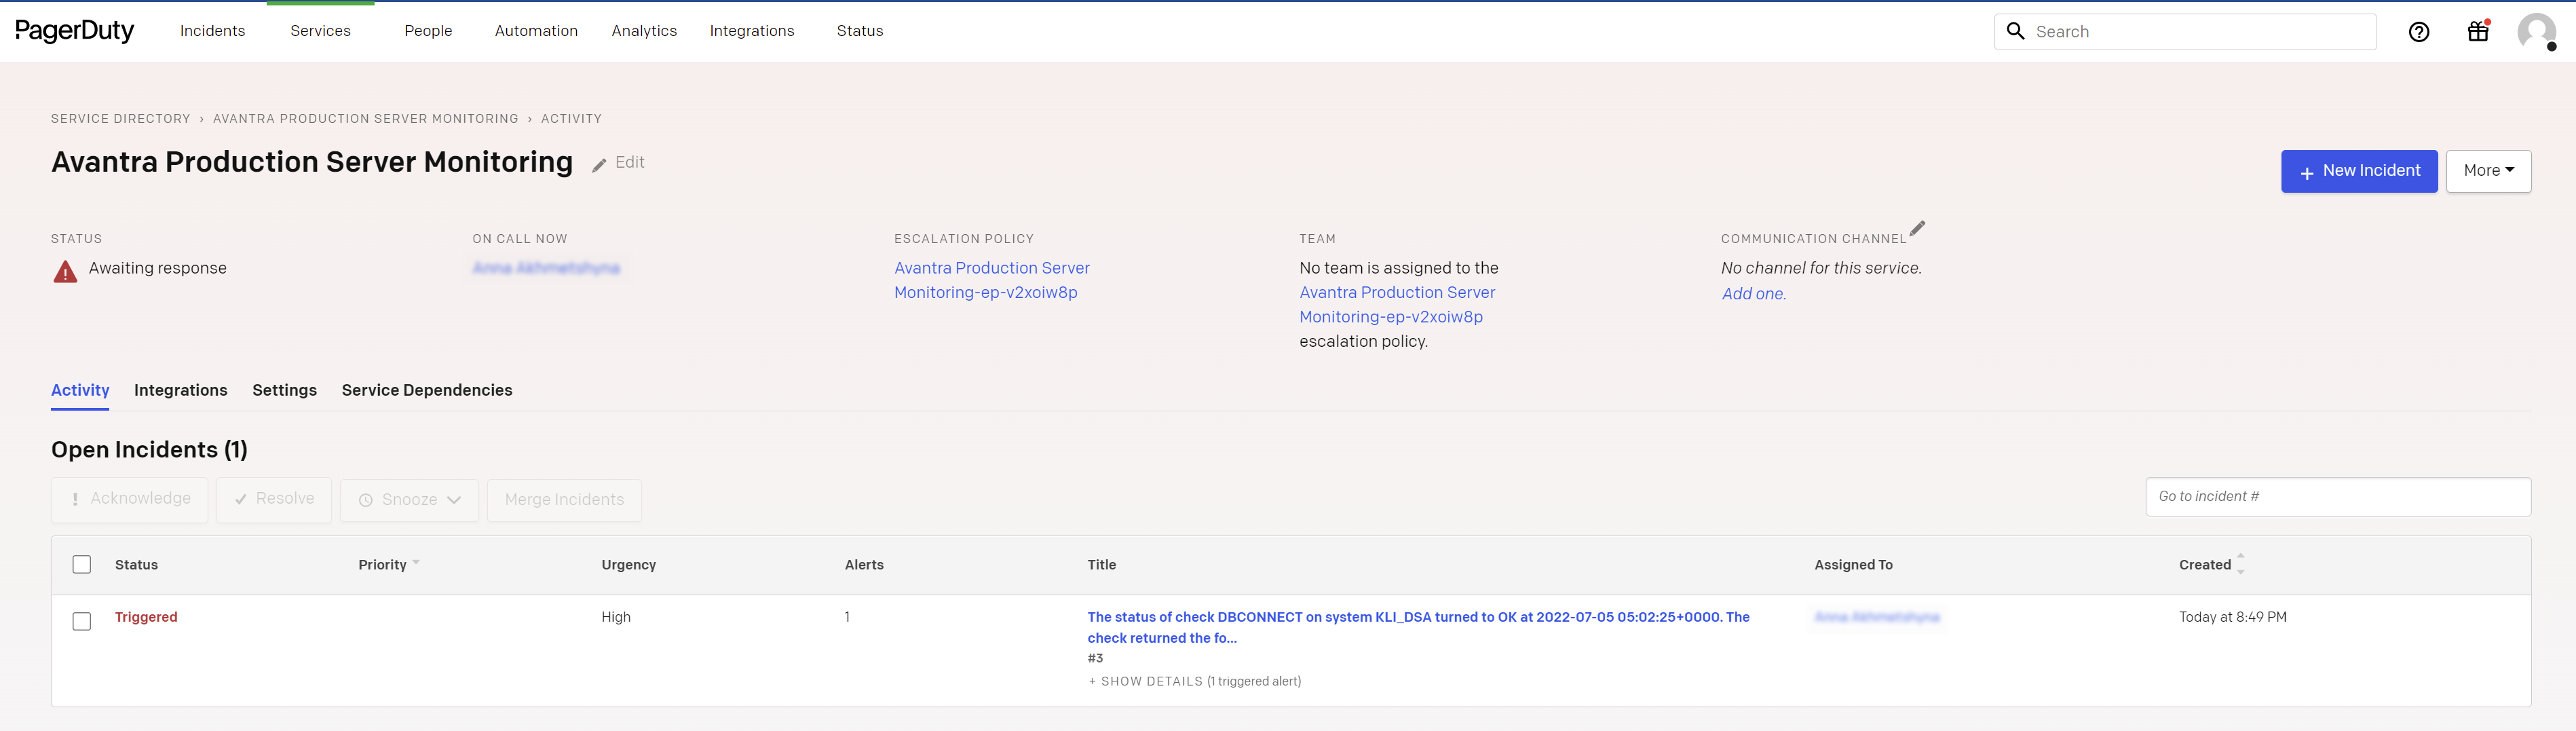Click the Alerts column header

(x=864, y=565)
